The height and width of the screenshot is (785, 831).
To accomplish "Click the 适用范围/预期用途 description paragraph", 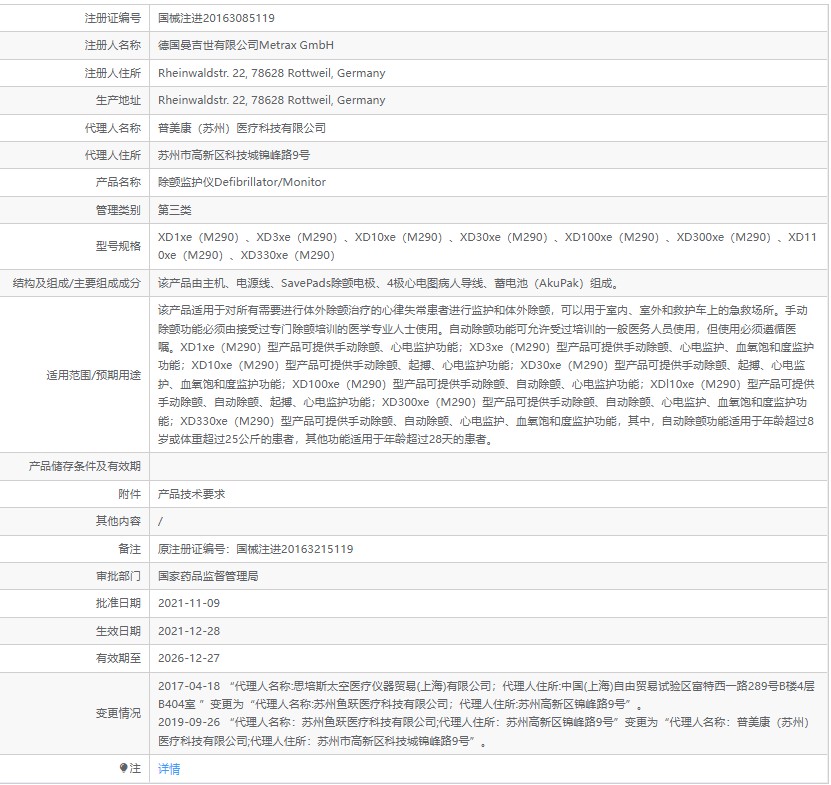I will [x=488, y=375].
